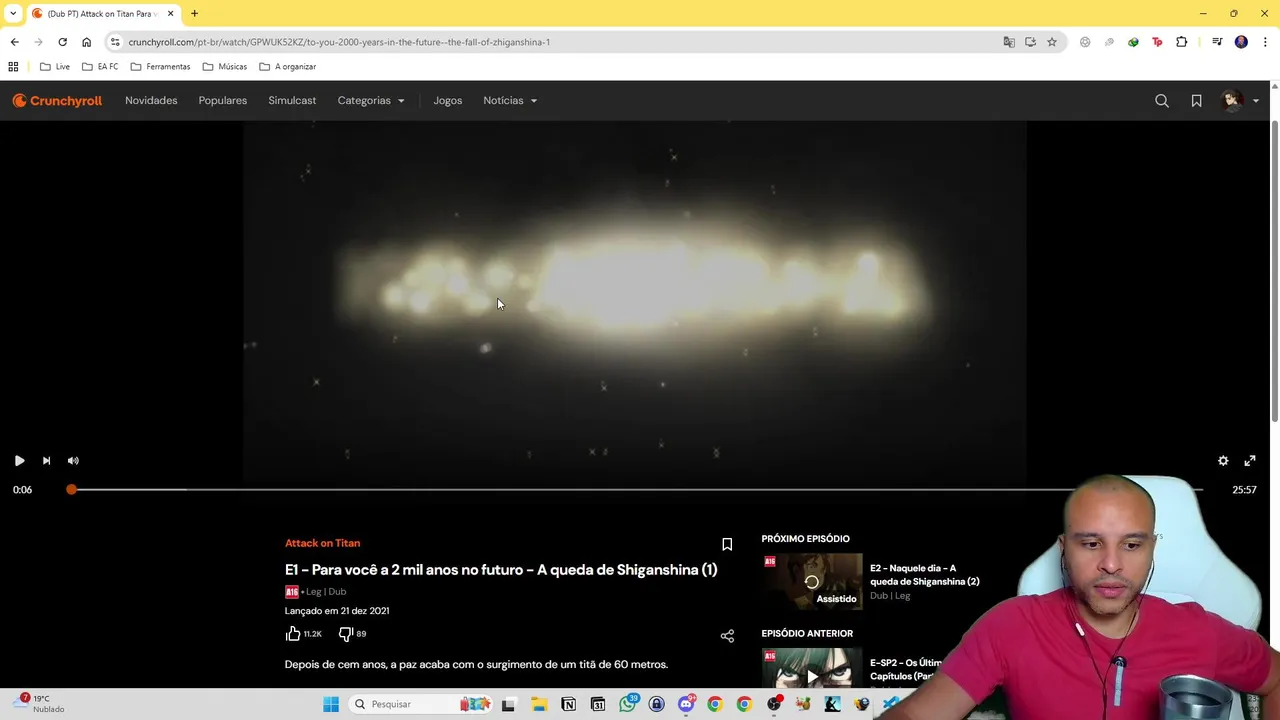Open Novidades in the navigation
This screenshot has width=1280, height=720.
point(151,101)
